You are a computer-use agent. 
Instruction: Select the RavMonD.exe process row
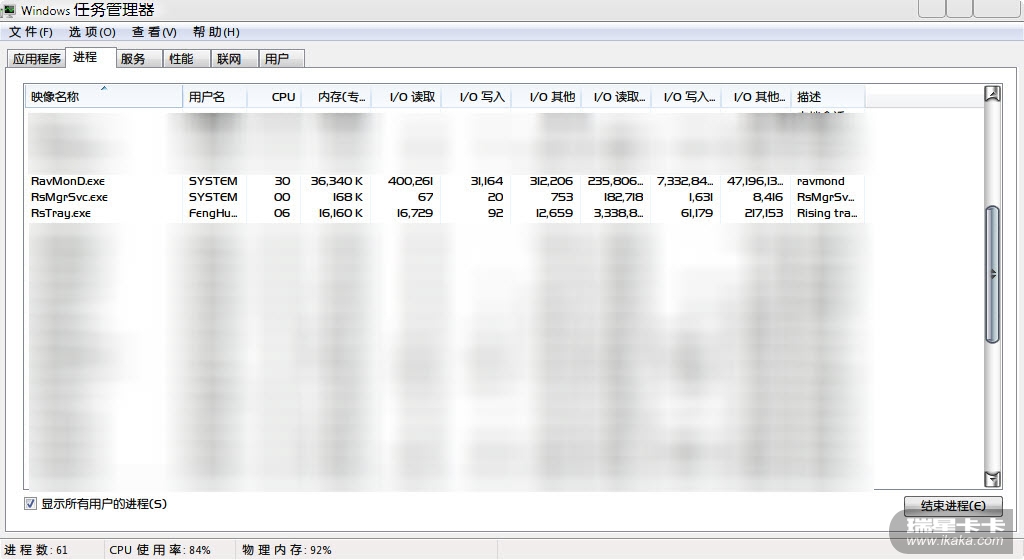tap(445, 181)
